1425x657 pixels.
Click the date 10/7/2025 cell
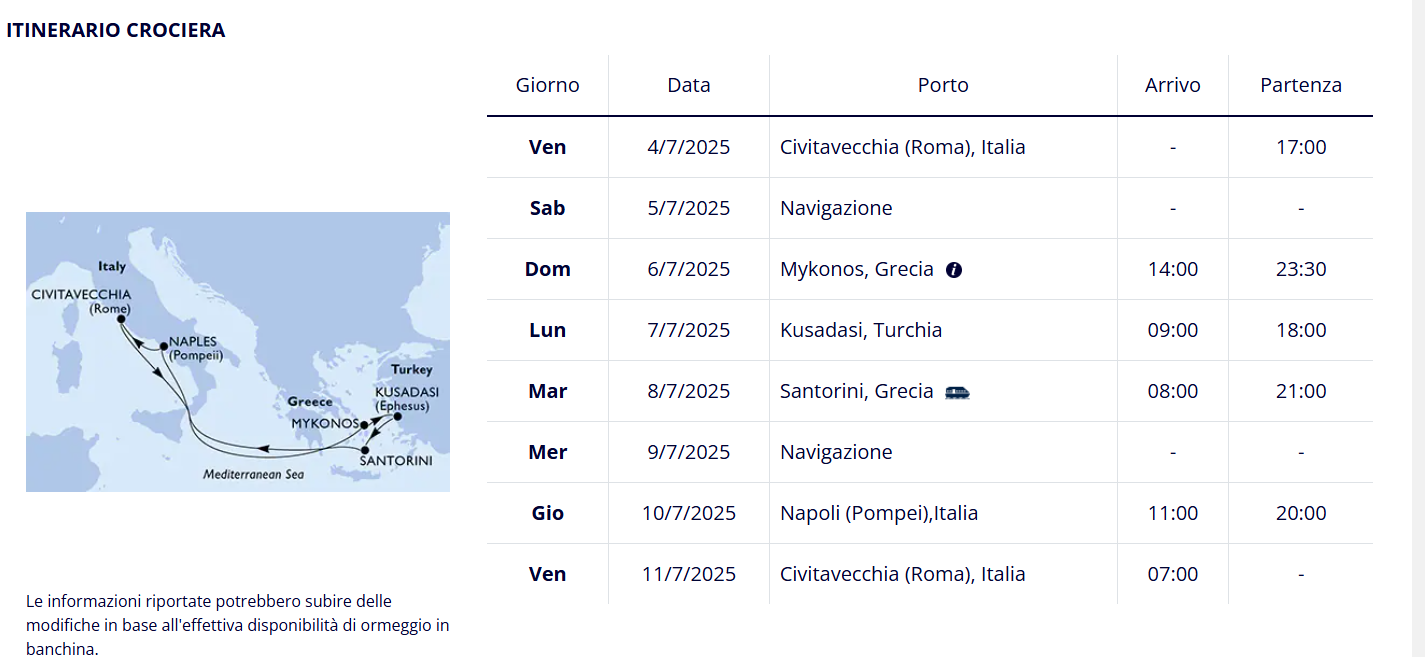click(x=689, y=513)
